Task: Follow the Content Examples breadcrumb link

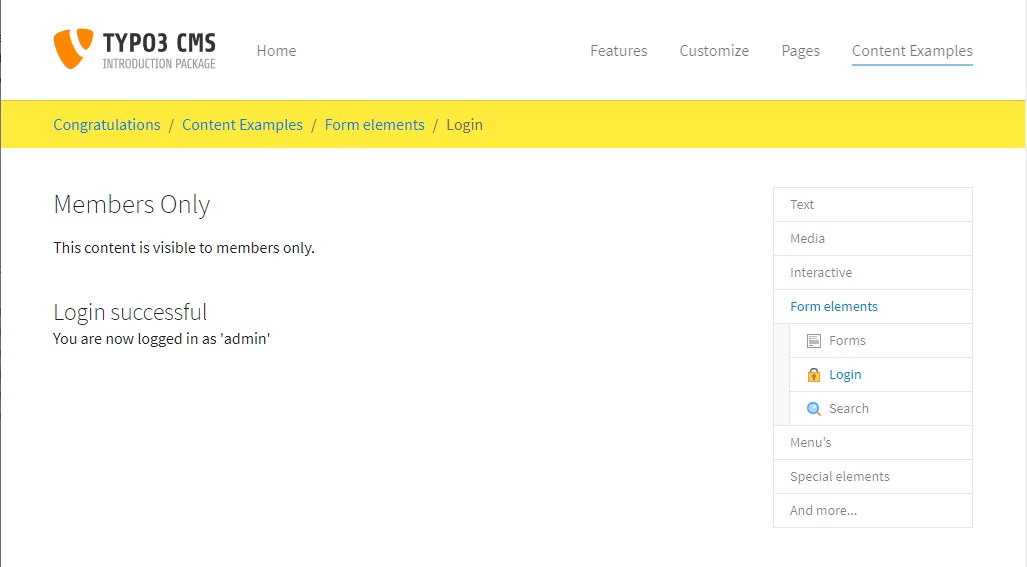Action: 242,124
